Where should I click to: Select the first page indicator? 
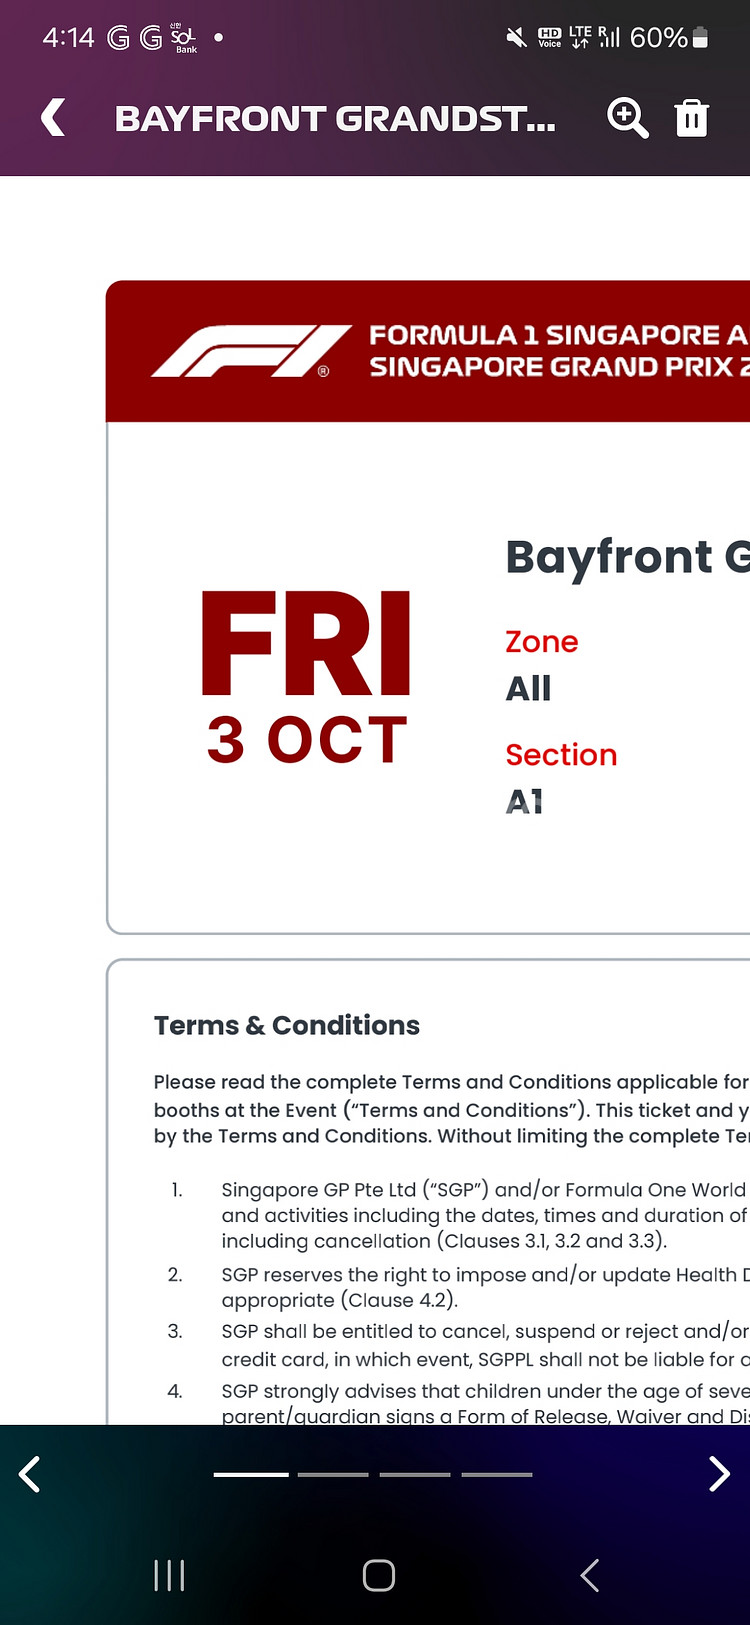(x=251, y=1474)
